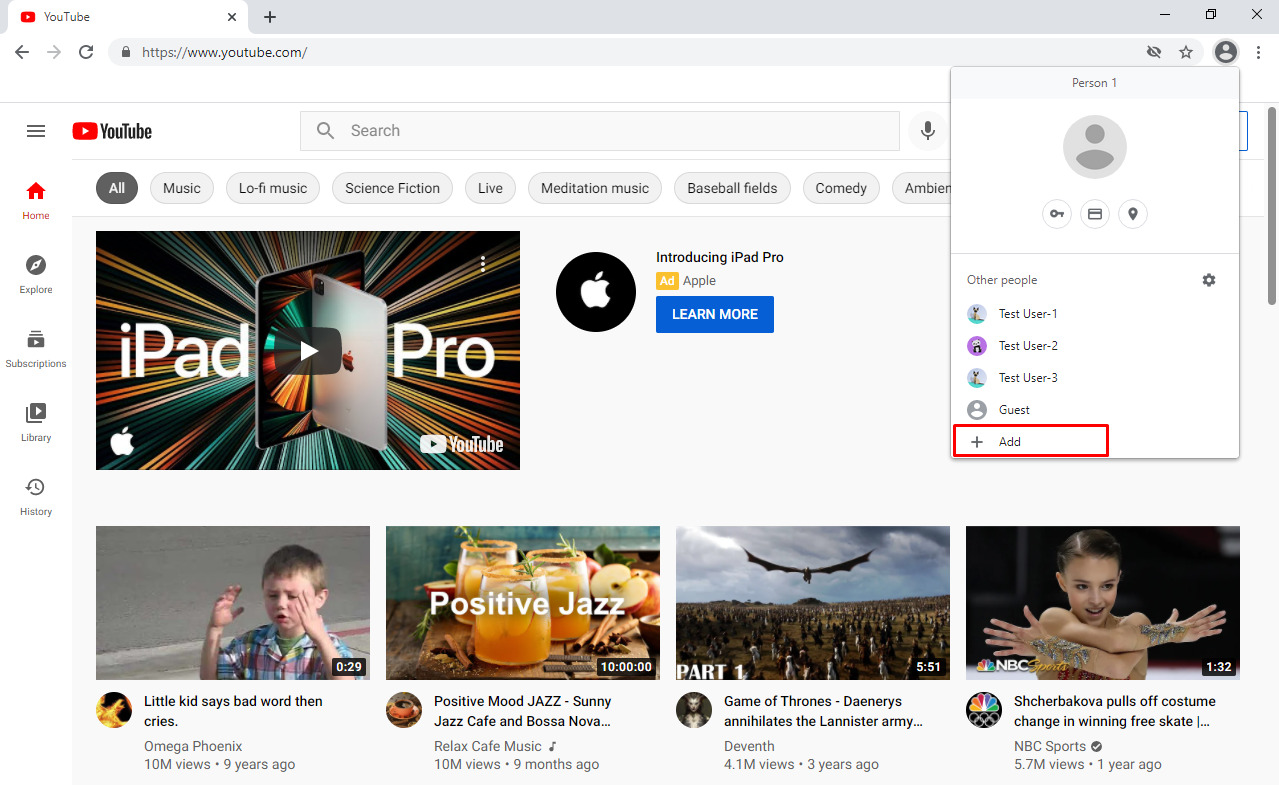This screenshot has height=785, width=1279.
Task: Open a new browser tab
Action: click(270, 17)
